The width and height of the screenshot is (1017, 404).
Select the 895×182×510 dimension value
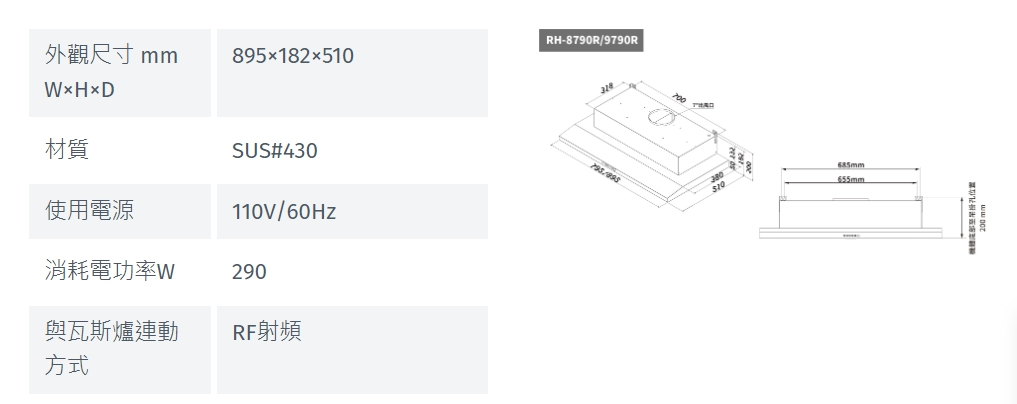coord(293,56)
